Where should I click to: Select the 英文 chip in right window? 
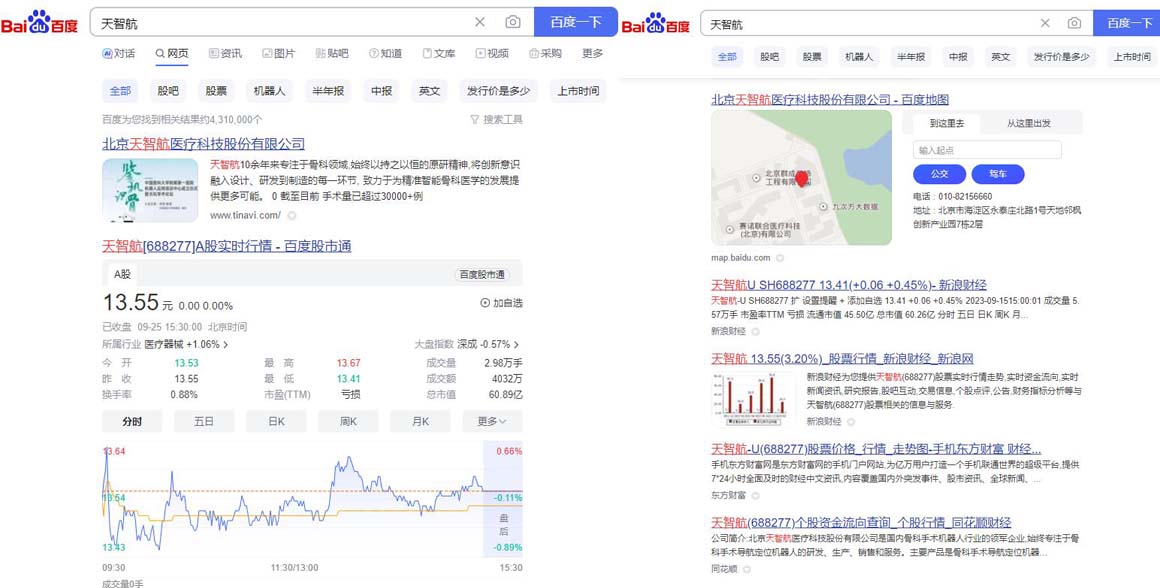[x=1000, y=56]
